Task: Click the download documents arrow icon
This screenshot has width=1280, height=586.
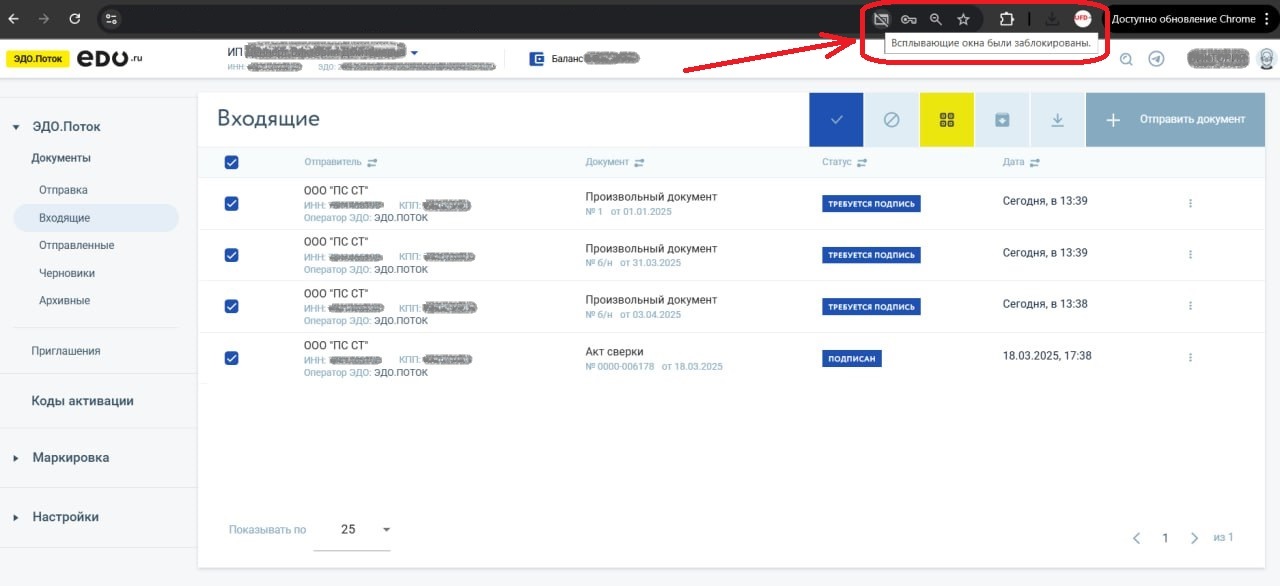Action: pos(1057,120)
